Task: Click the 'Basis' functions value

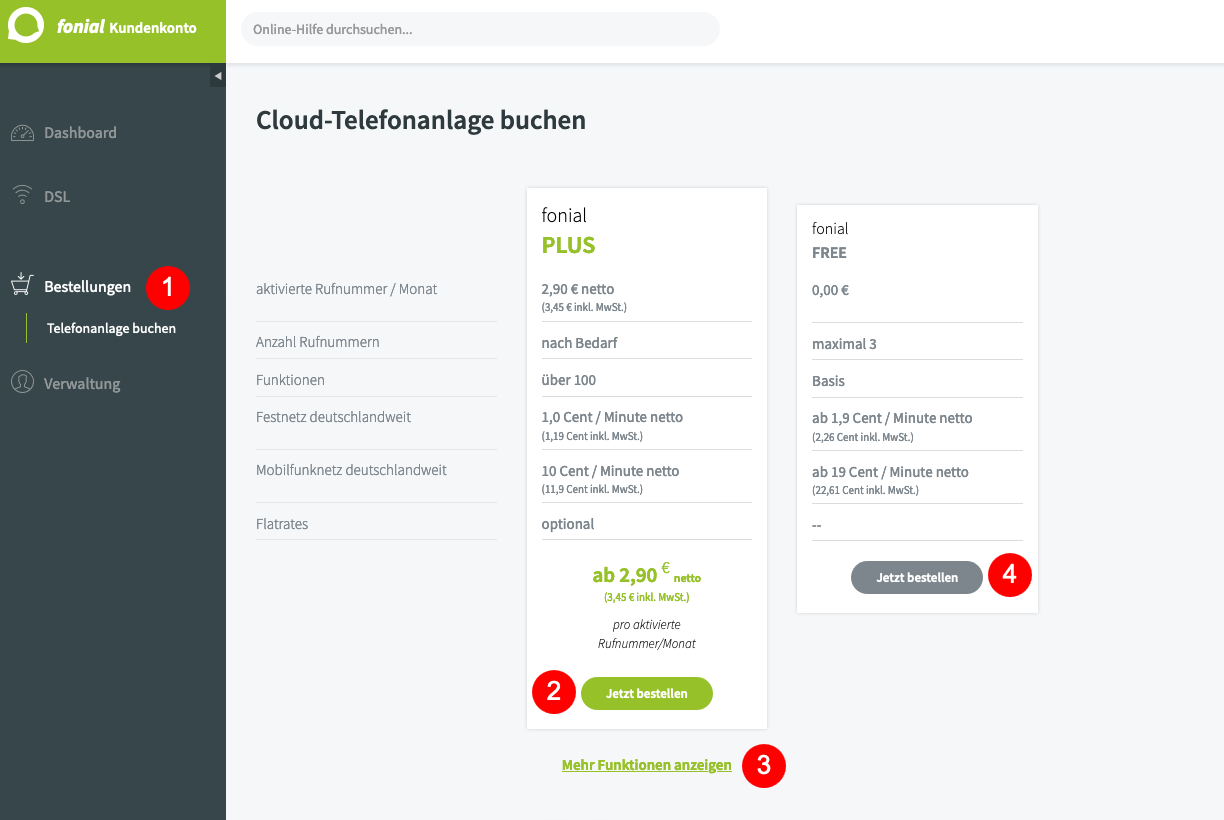Action: pyautogui.click(x=828, y=381)
